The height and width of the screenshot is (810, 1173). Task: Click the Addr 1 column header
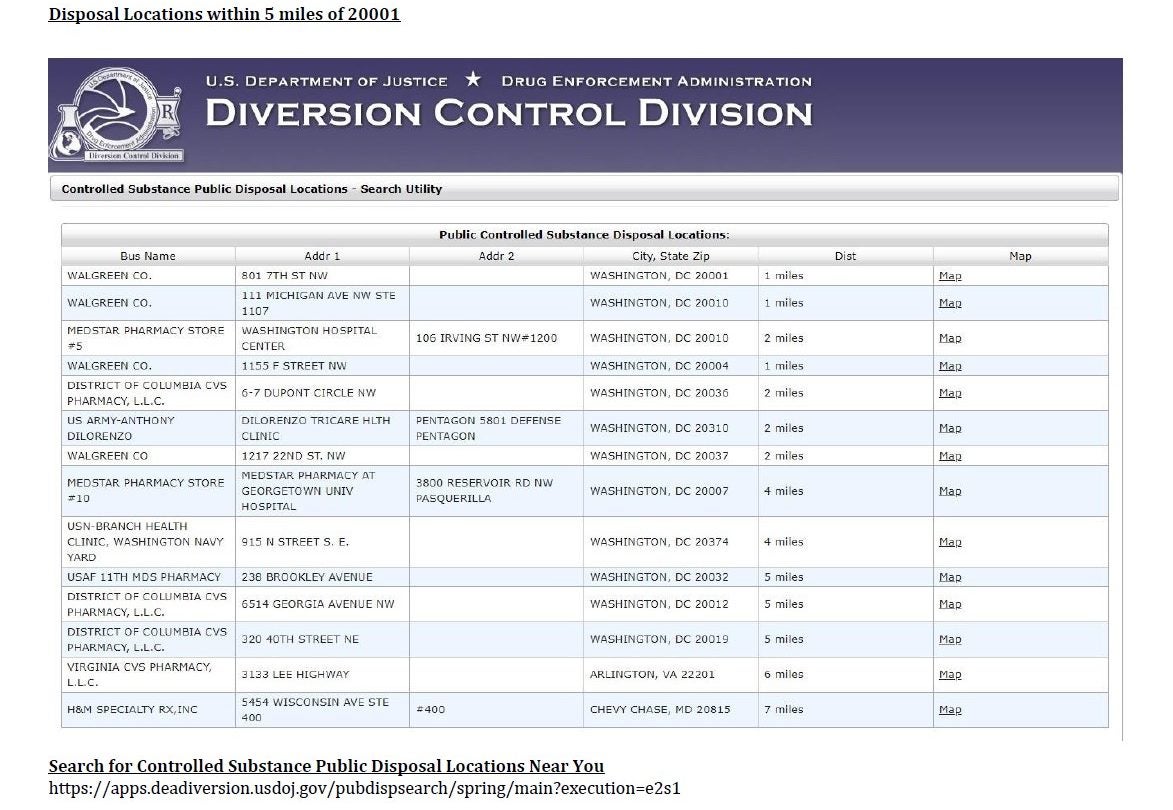(x=322, y=256)
